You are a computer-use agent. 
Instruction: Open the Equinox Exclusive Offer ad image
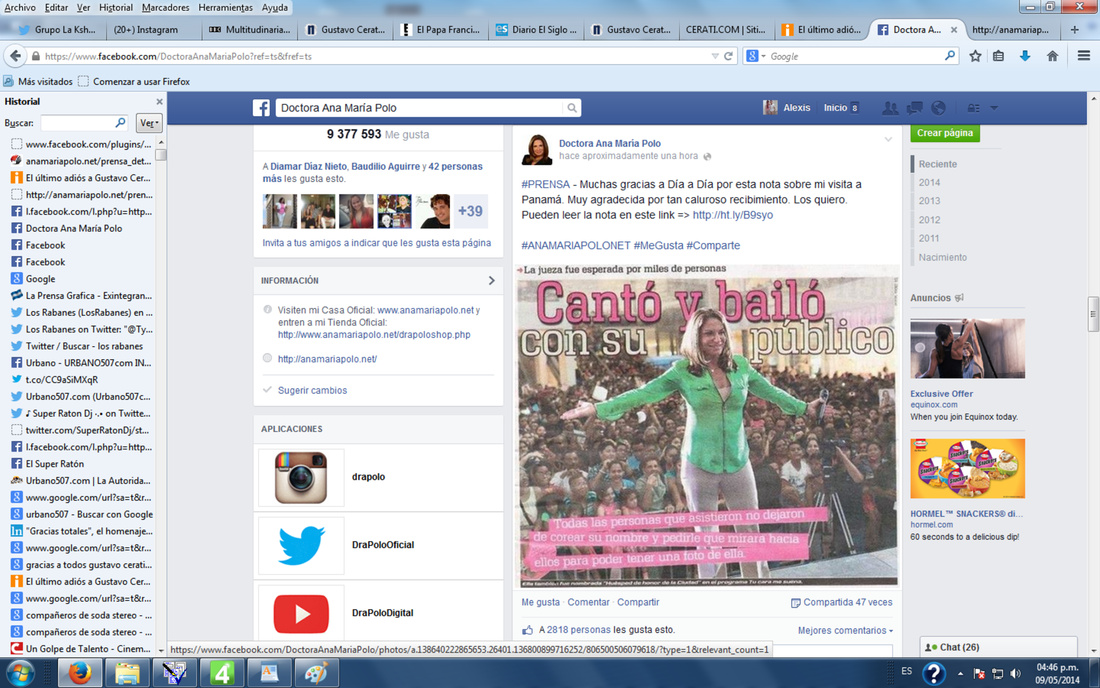[x=967, y=349]
